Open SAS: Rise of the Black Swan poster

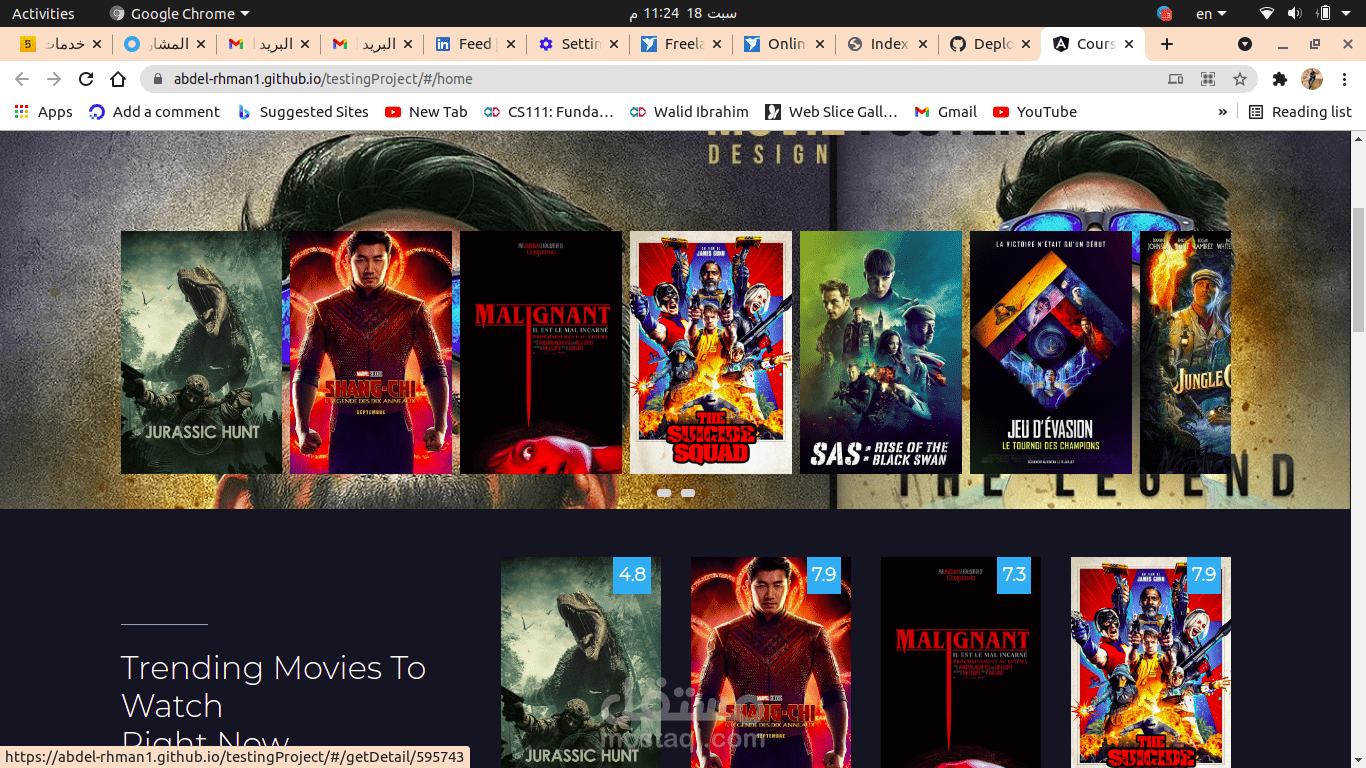point(881,352)
